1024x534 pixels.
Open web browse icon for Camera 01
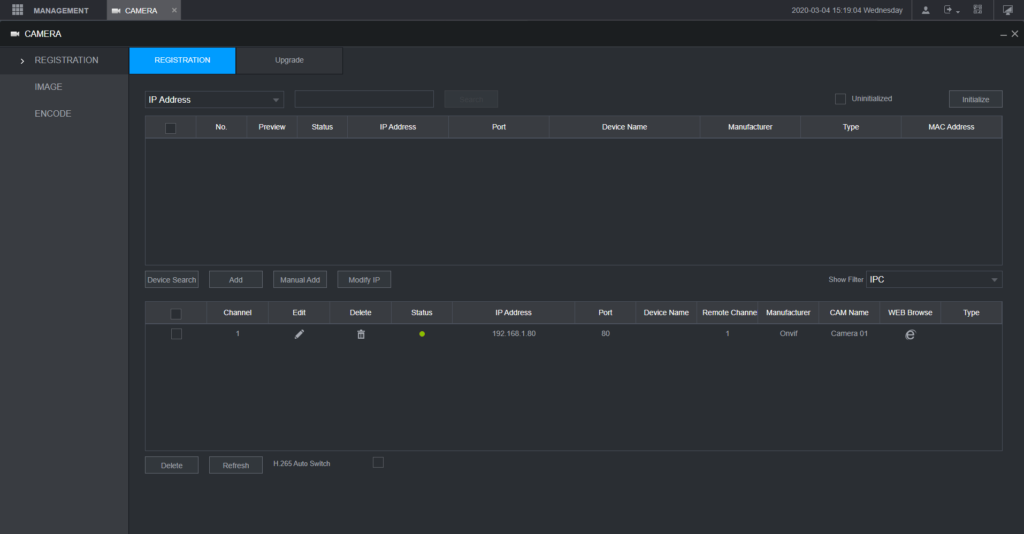(910, 334)
